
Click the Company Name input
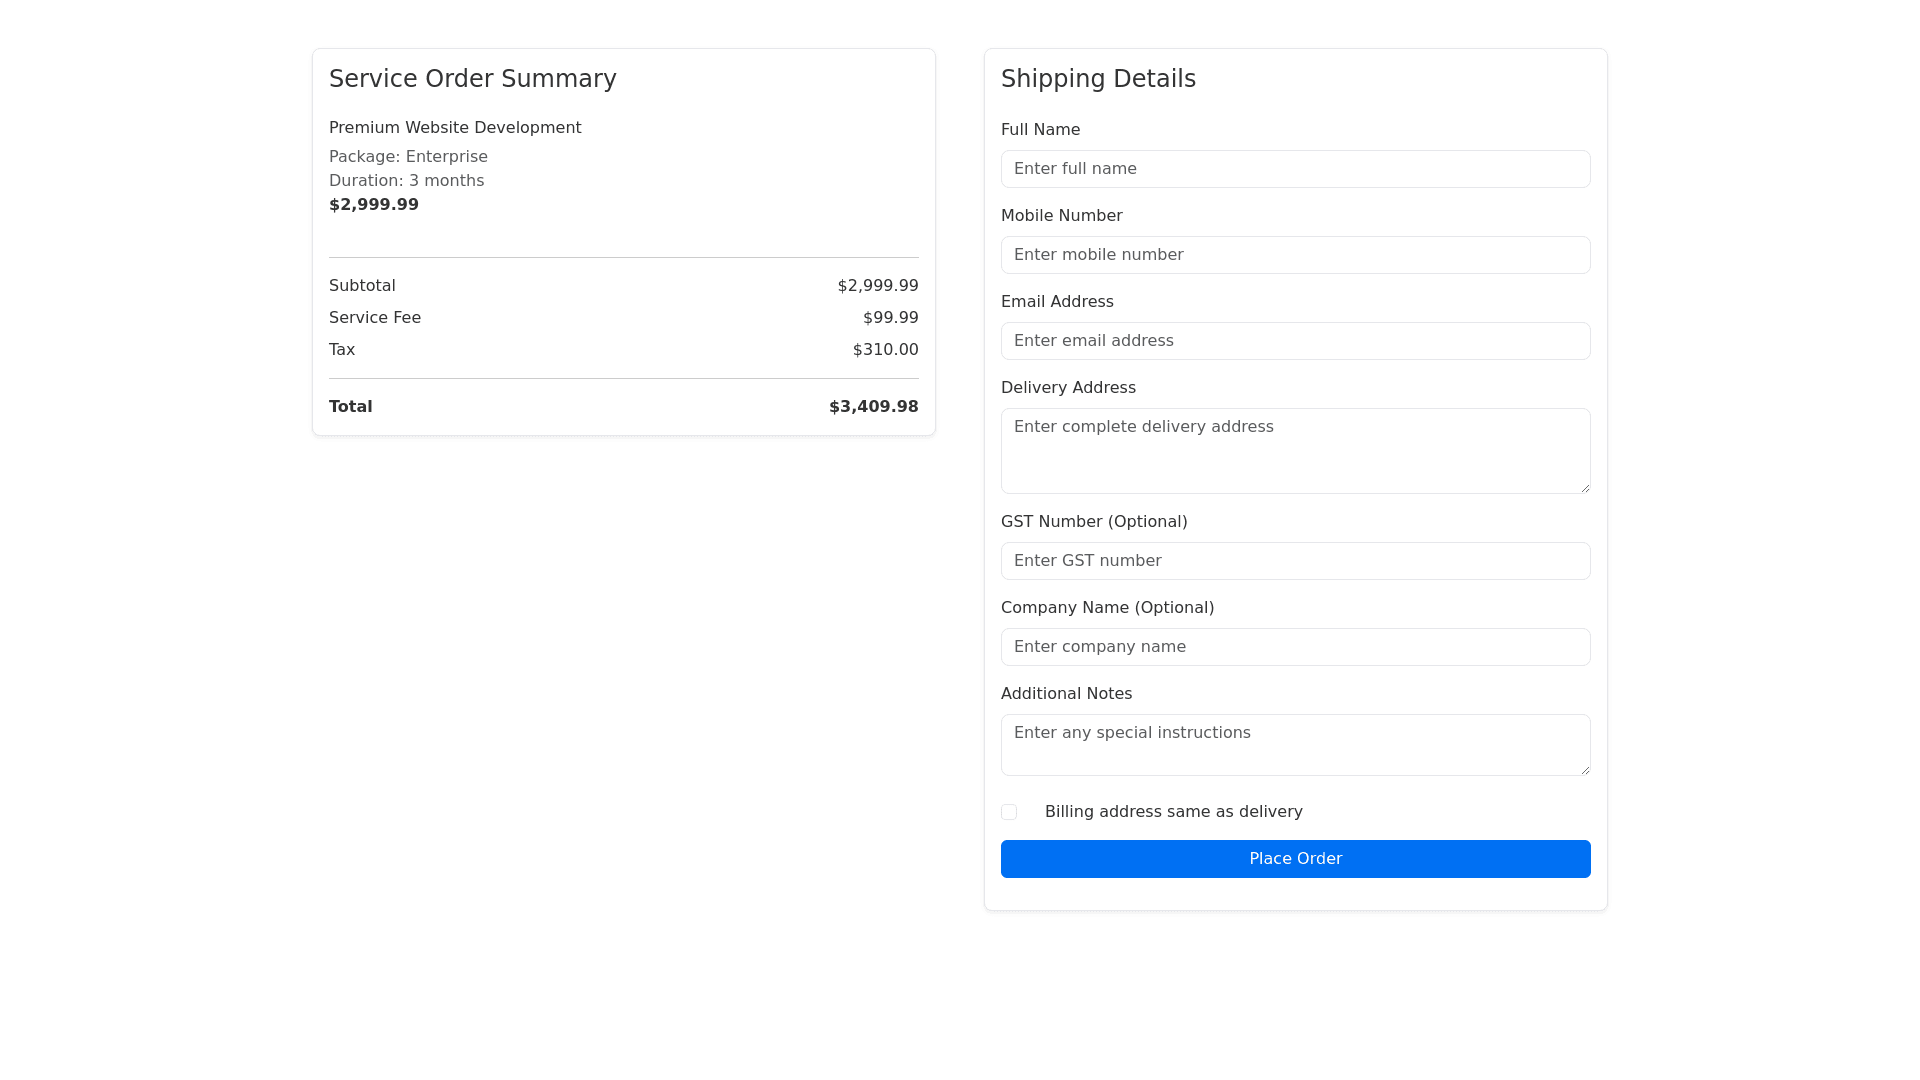[1295, 647]
